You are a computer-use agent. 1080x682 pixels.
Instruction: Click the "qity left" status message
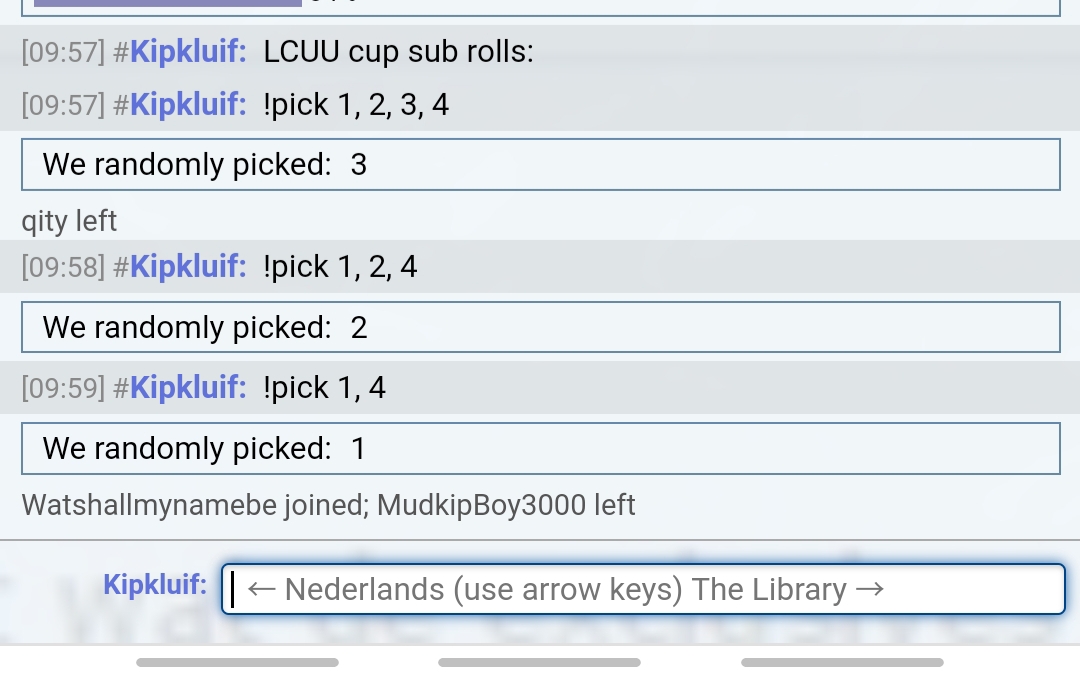(70, 220)
